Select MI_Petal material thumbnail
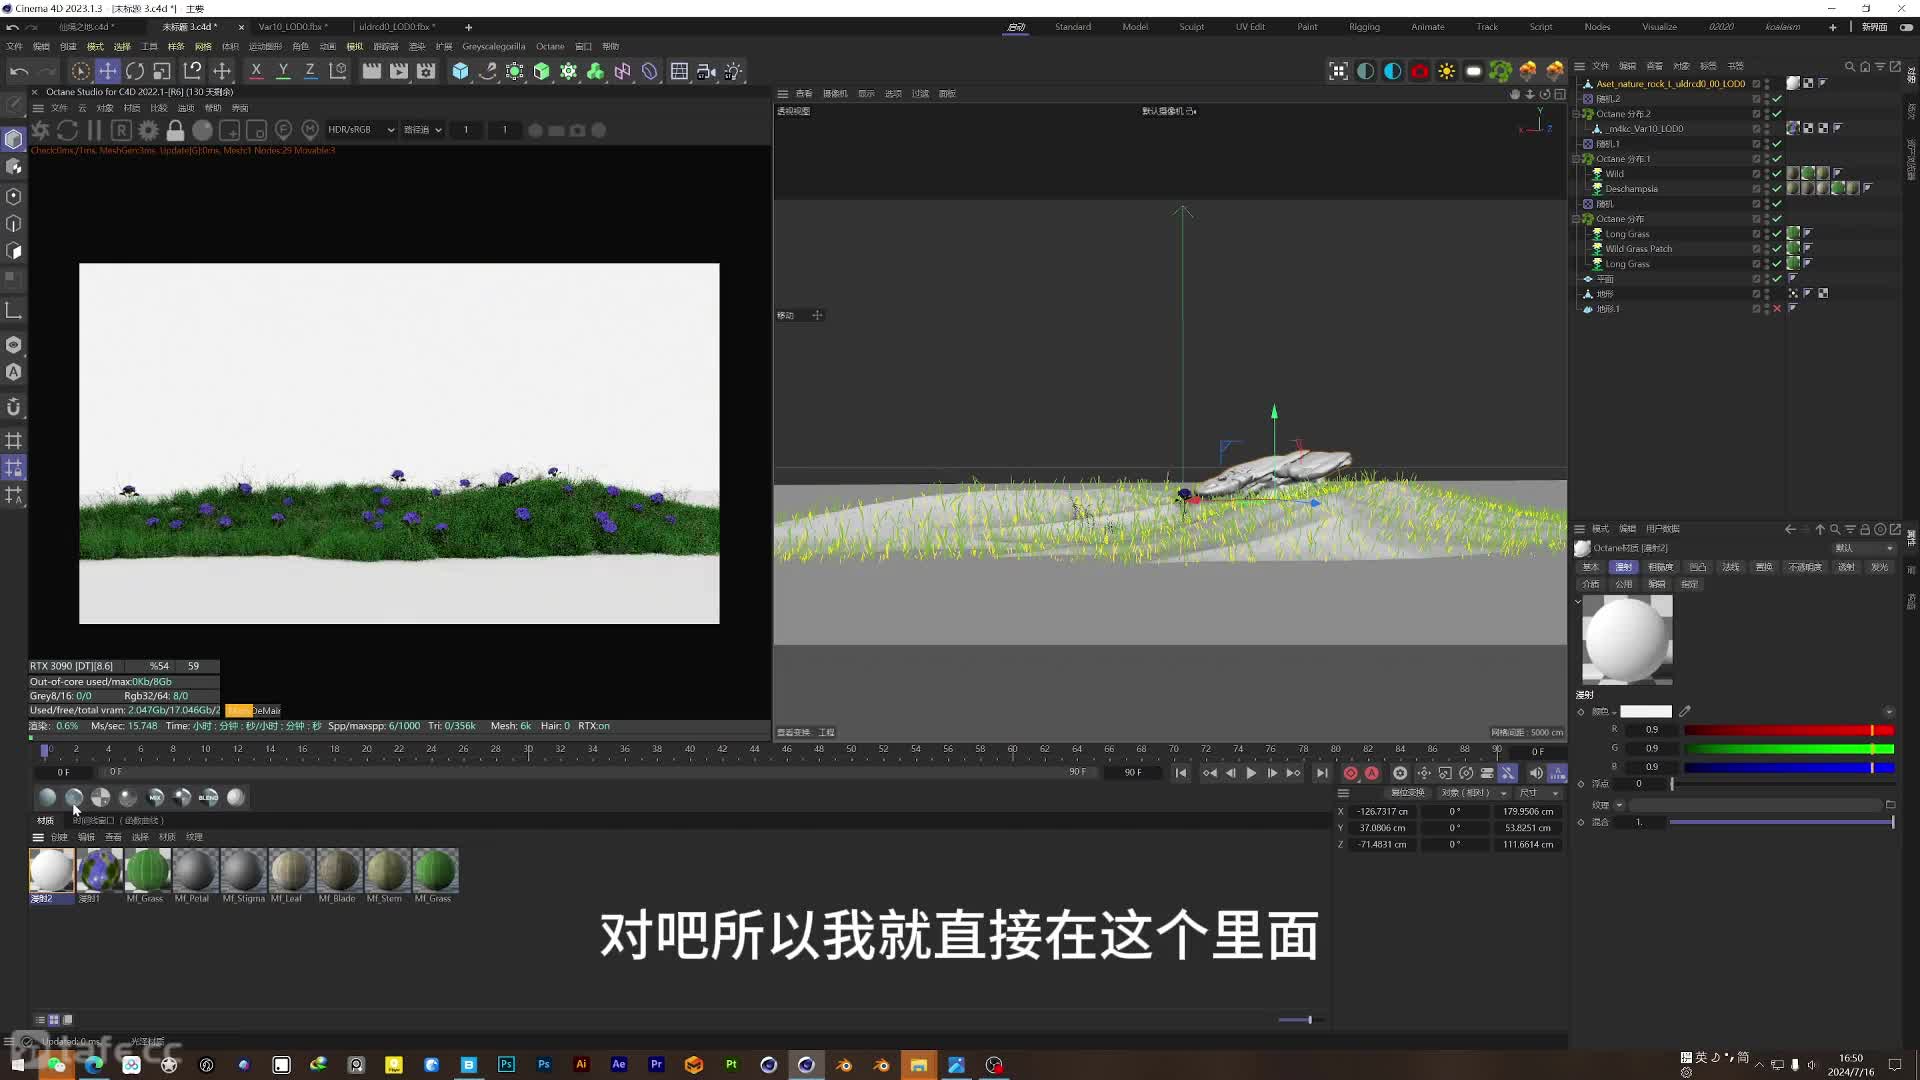This screenshot has height=1080, width=1920. pyautogui.click(x=195, y=871)
